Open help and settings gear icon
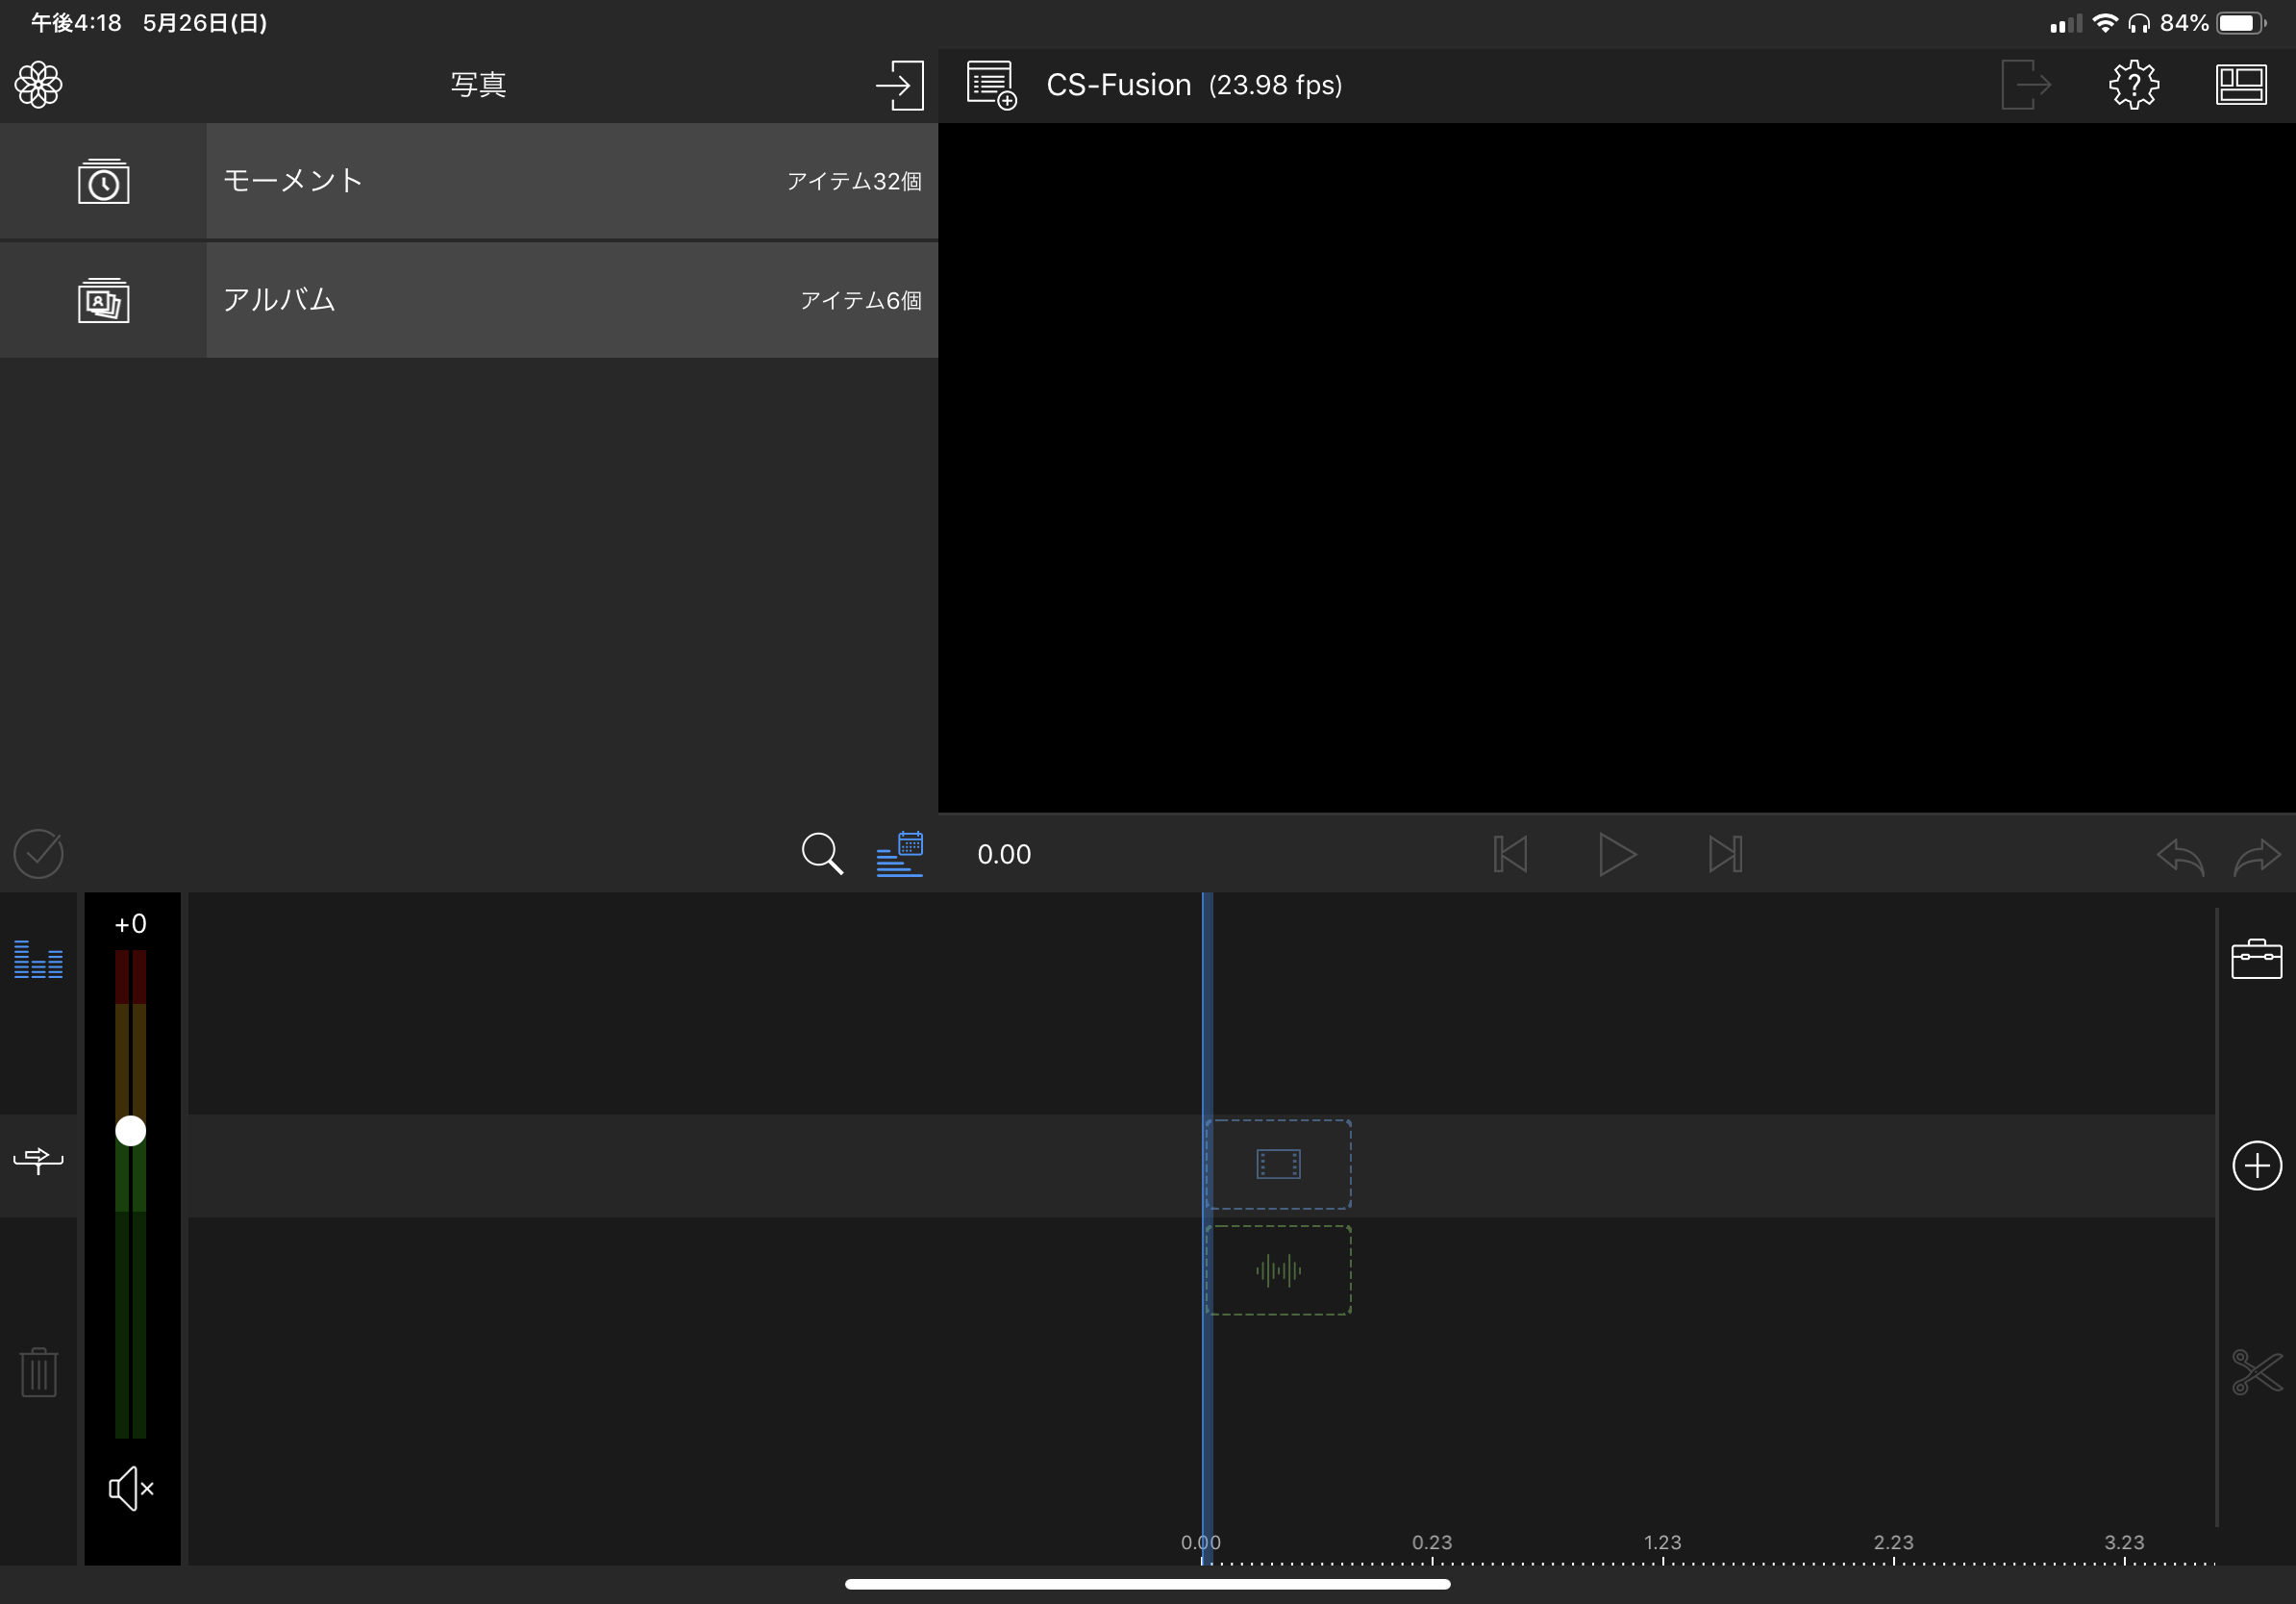This screenshot has width=2296, height=1604. 2133,85
